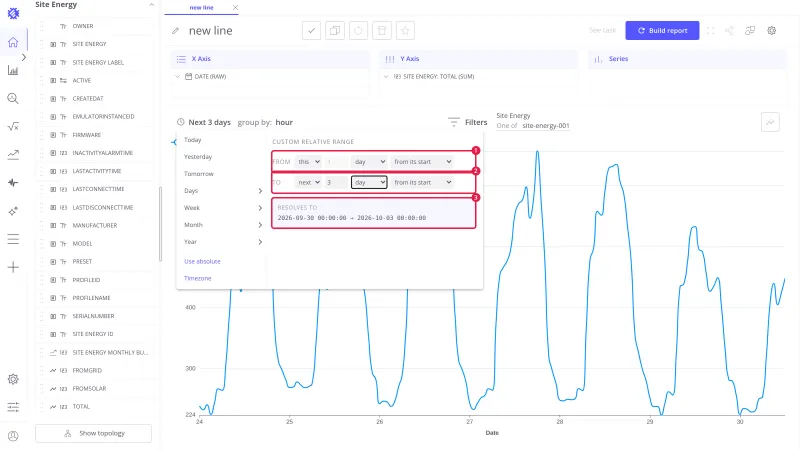800x450 pixels.
Task: Open the user profile sidebar icon
Action: 13,436
